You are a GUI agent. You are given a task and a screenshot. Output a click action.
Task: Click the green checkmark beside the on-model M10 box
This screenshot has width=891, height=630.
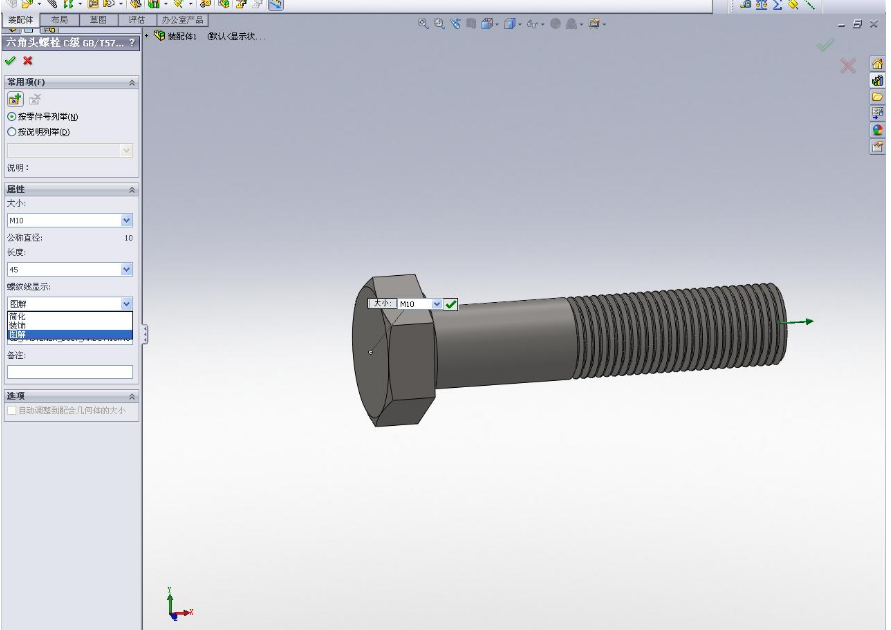click(451, 304)
